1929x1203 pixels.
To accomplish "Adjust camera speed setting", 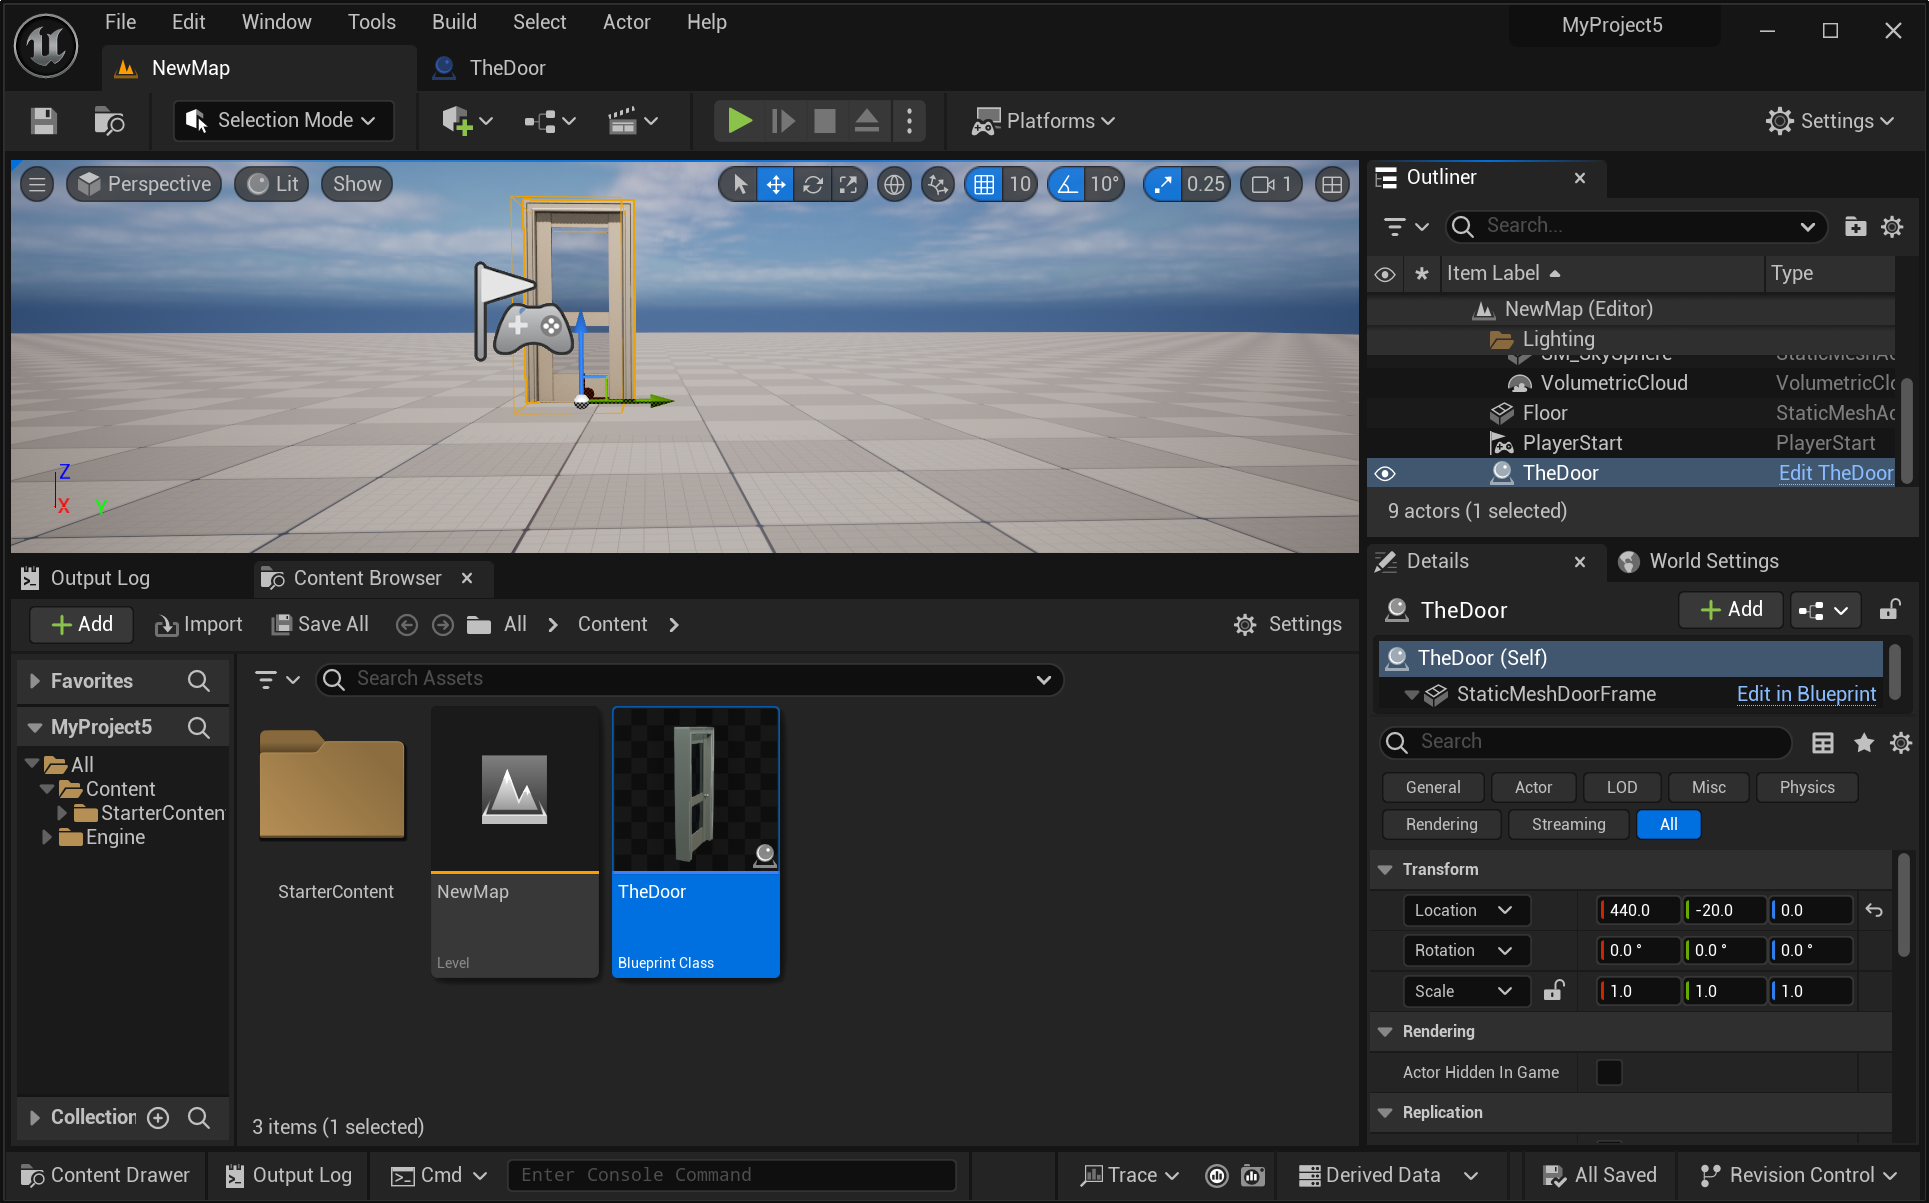I will [x=1272, y=184].
